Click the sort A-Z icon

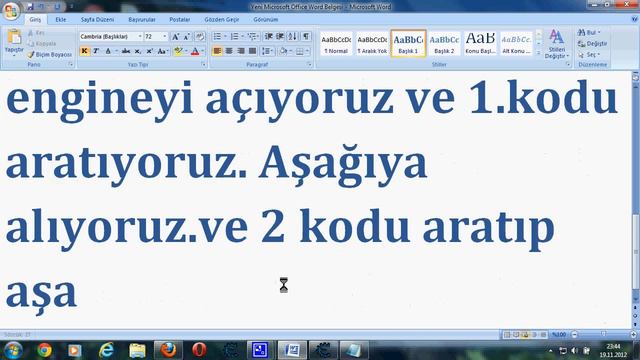(x=293, y=37)
